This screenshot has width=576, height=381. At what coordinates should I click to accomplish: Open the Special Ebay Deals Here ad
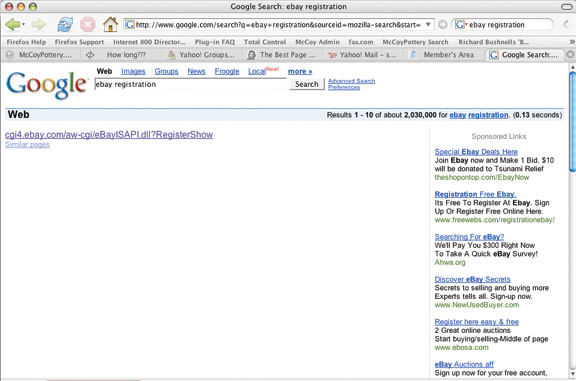pos(476,152)
